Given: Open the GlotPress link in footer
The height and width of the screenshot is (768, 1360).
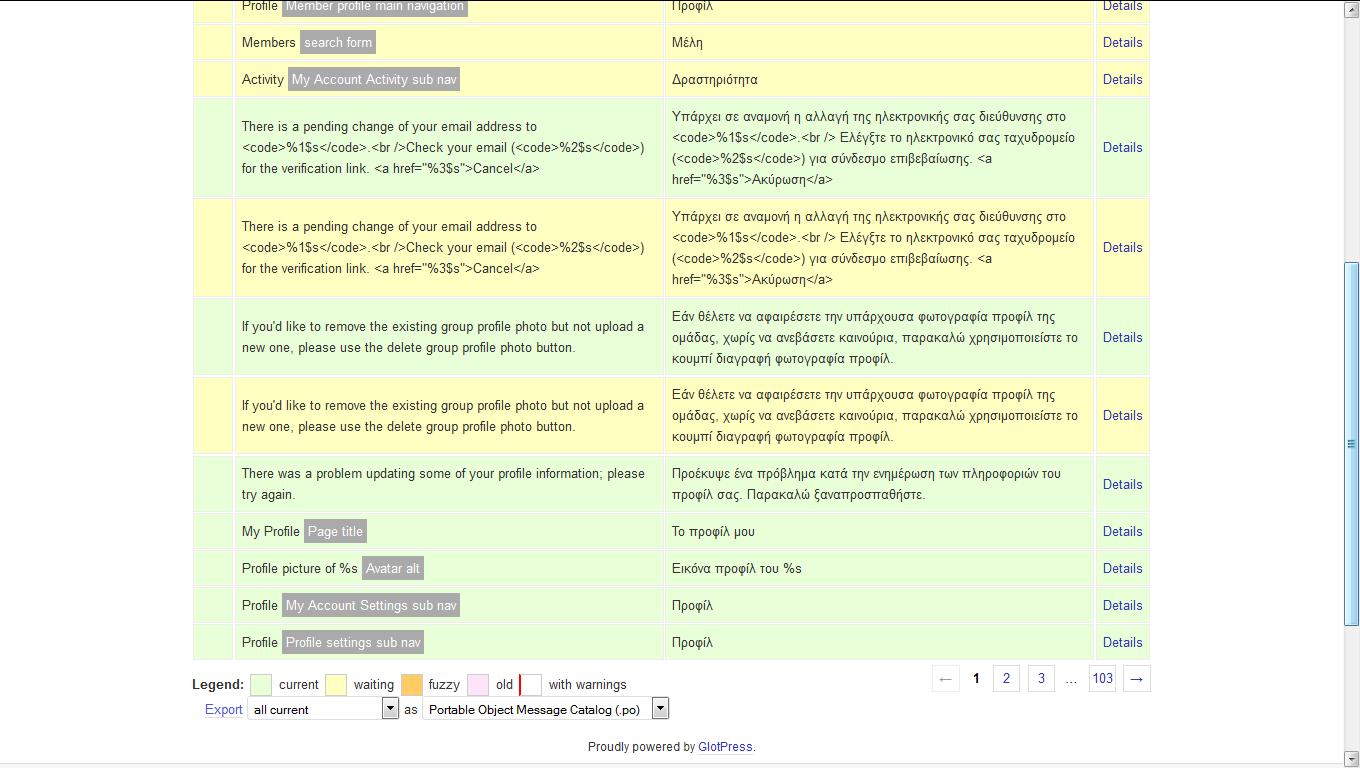Looking at the screenshot, I should 725,747.
